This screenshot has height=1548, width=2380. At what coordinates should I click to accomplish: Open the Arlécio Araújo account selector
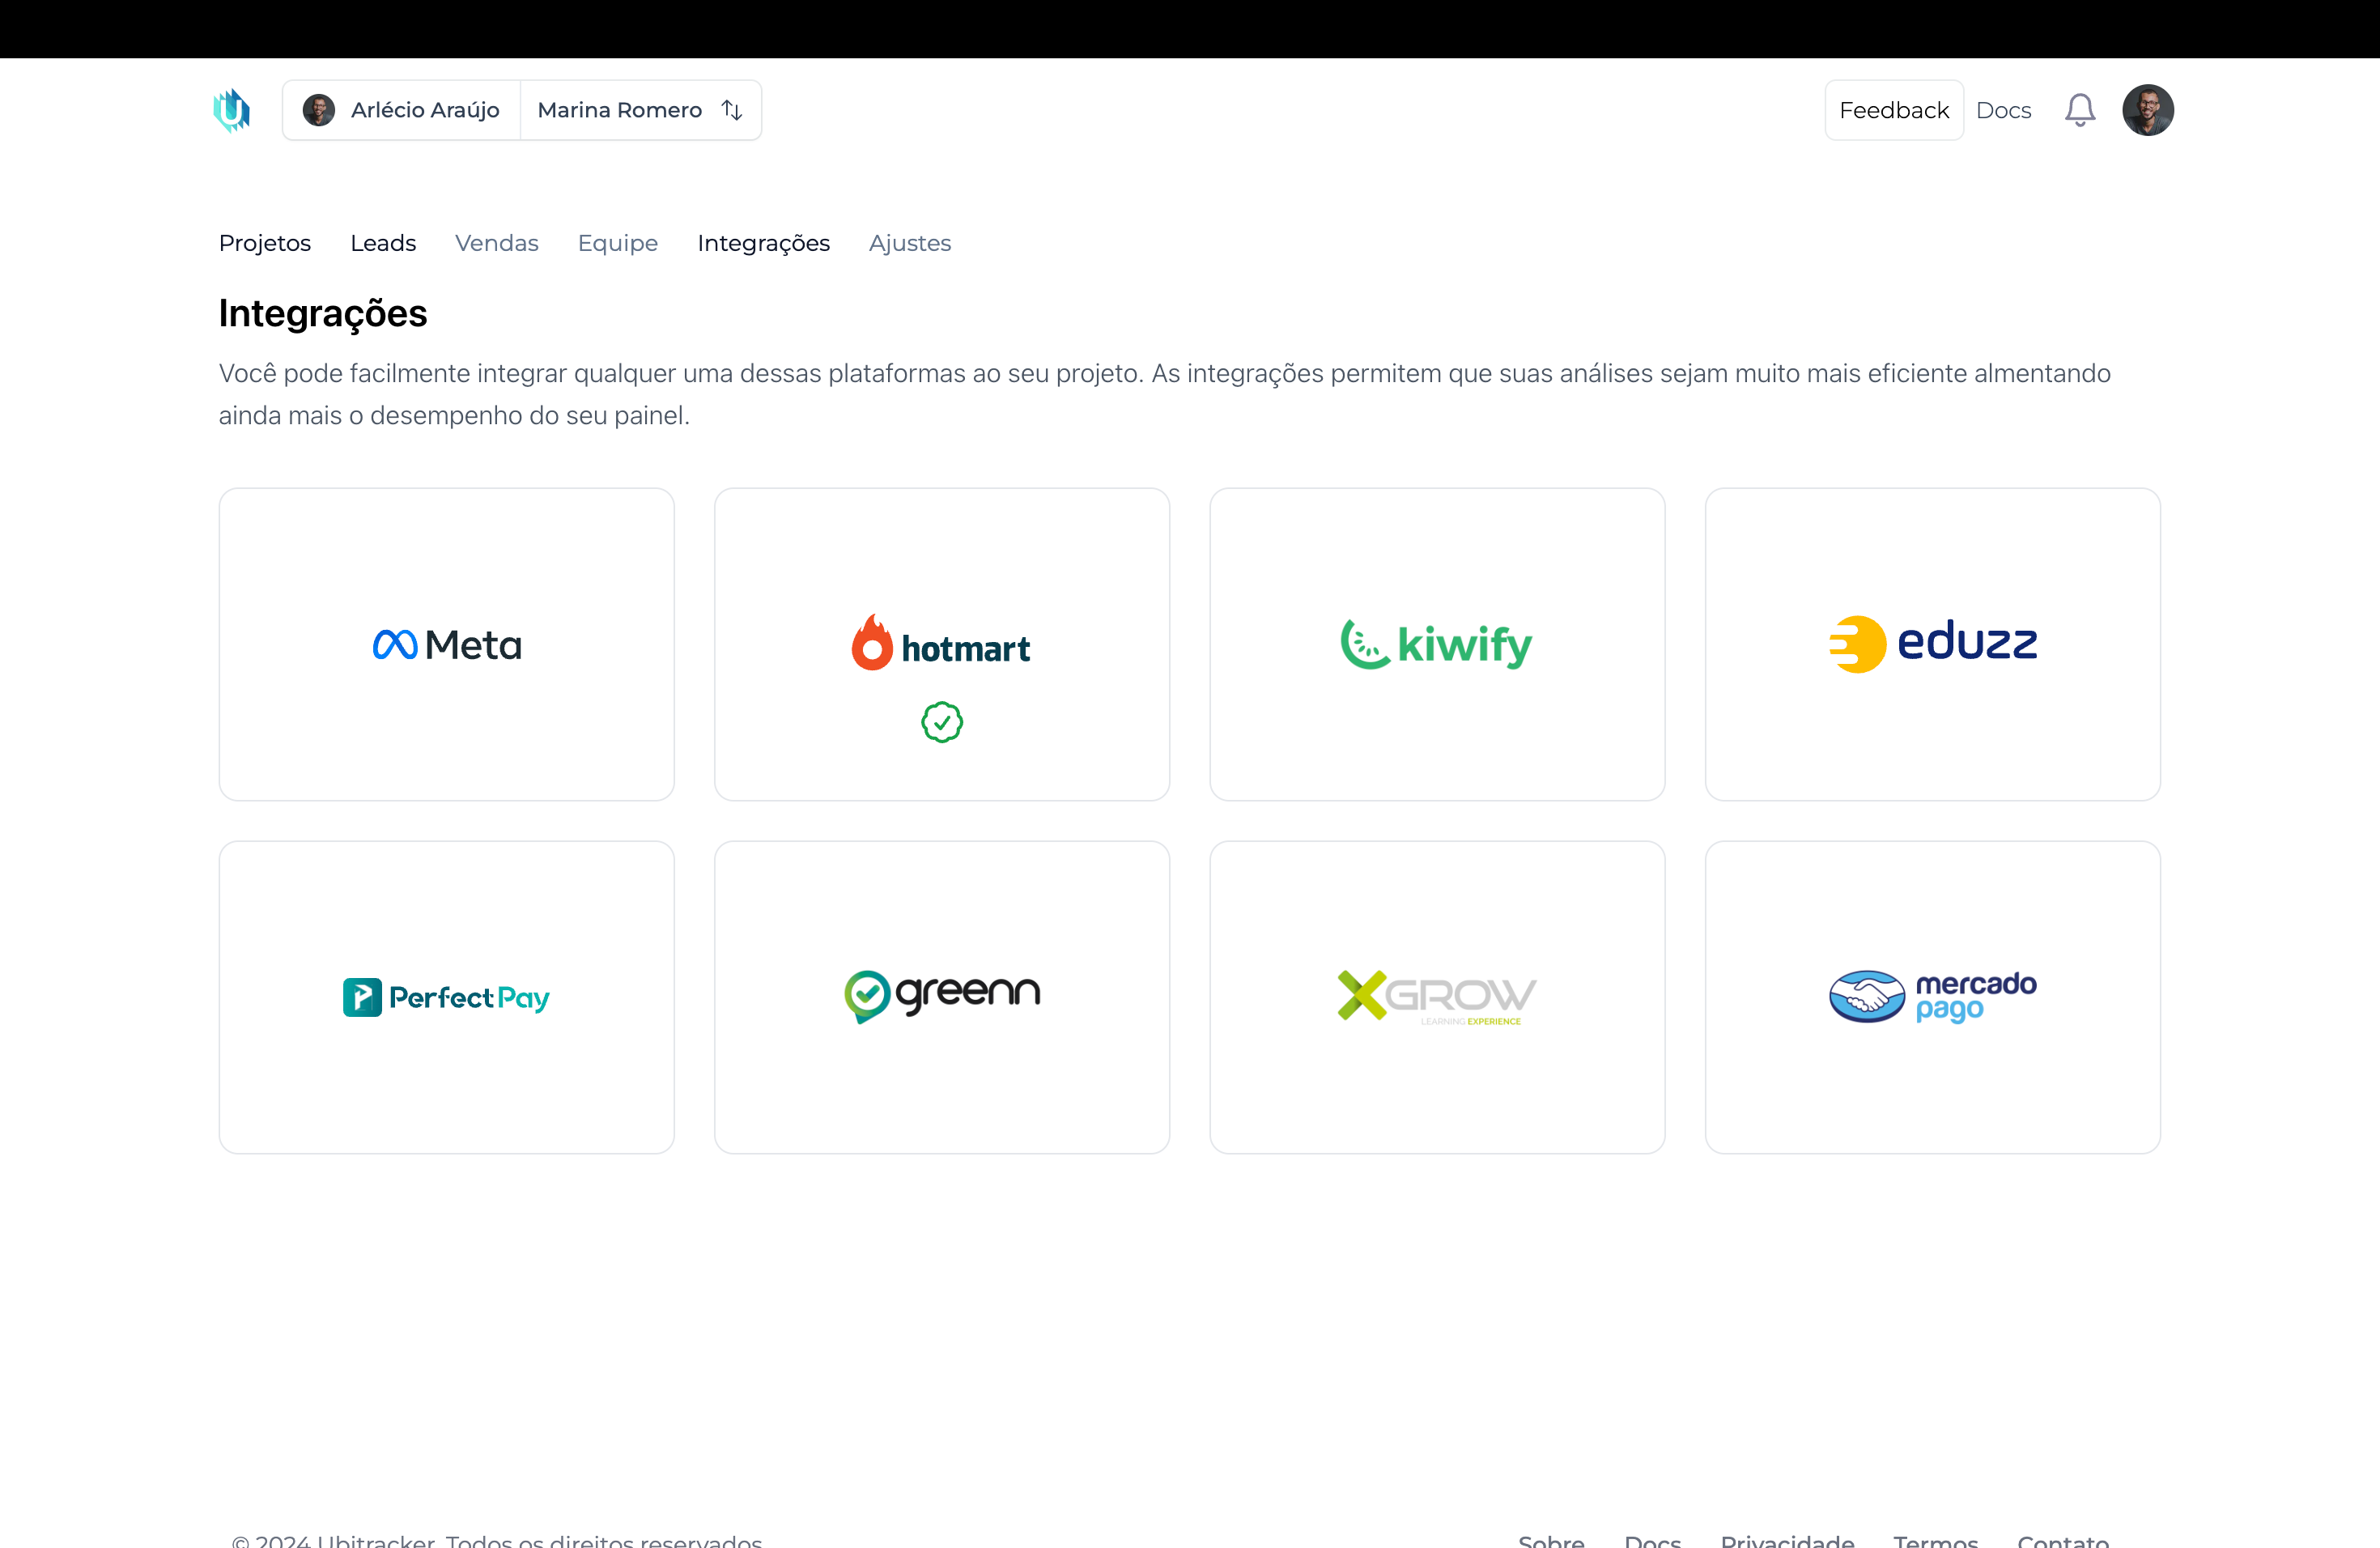pos(402,110)
